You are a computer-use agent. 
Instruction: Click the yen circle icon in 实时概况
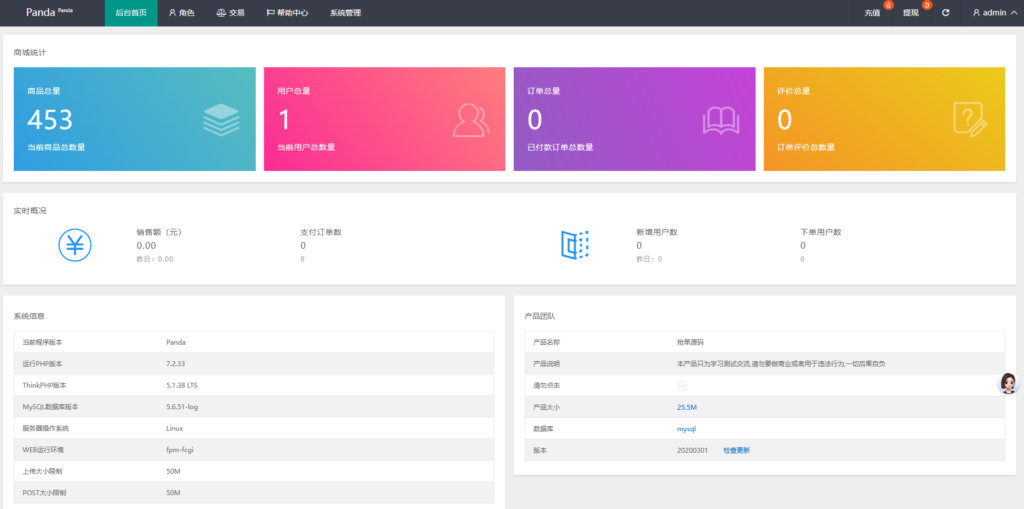coord(75,245)
